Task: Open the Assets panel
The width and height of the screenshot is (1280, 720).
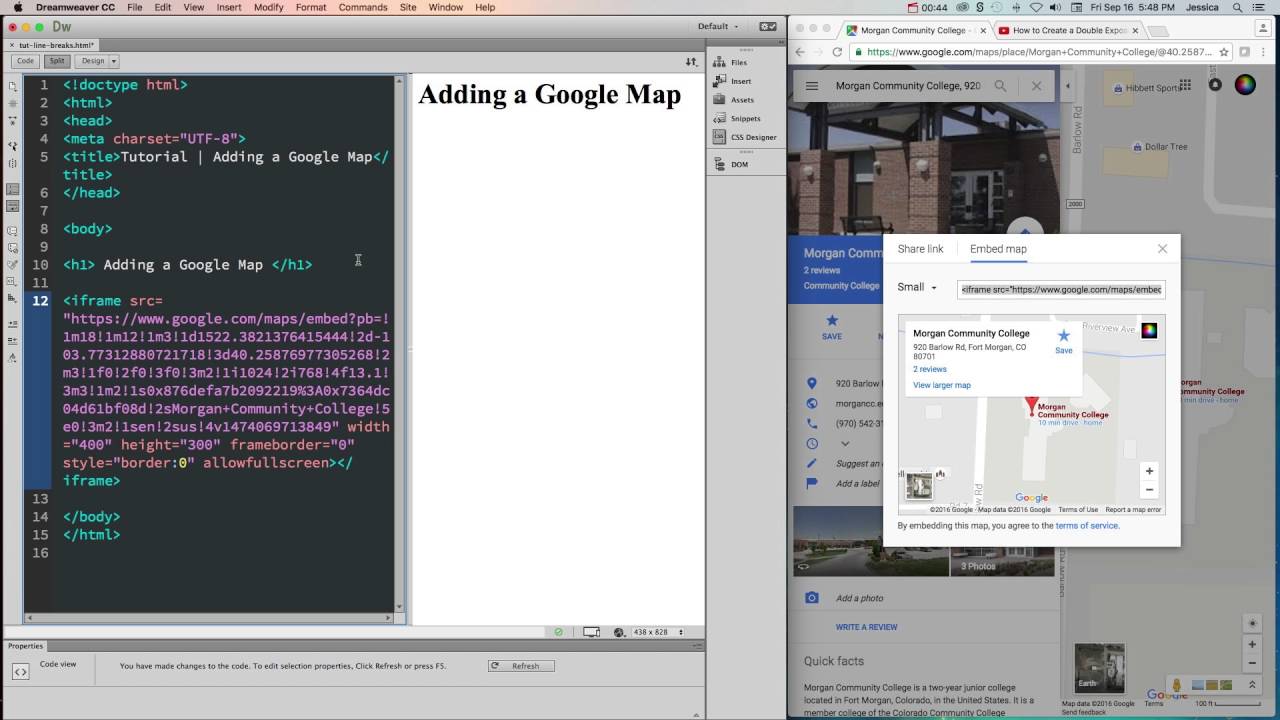Action: tap(734, 100)
